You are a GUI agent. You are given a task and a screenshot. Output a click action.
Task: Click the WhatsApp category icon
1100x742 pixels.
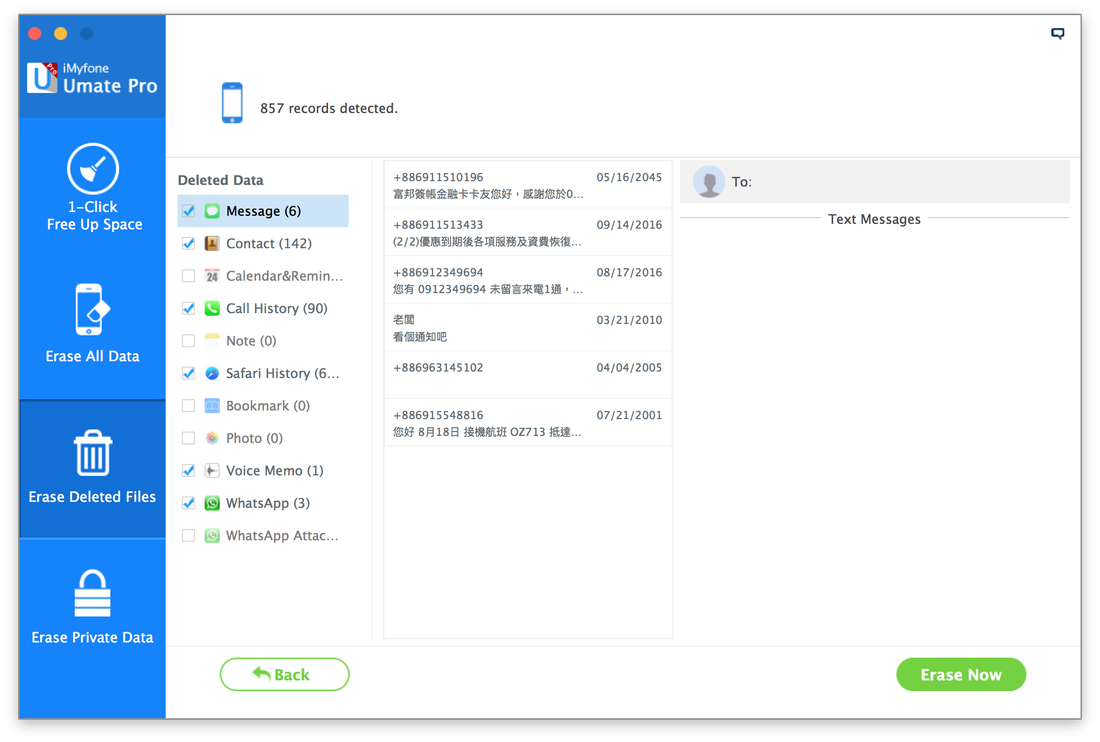click(x=212, y=503)
